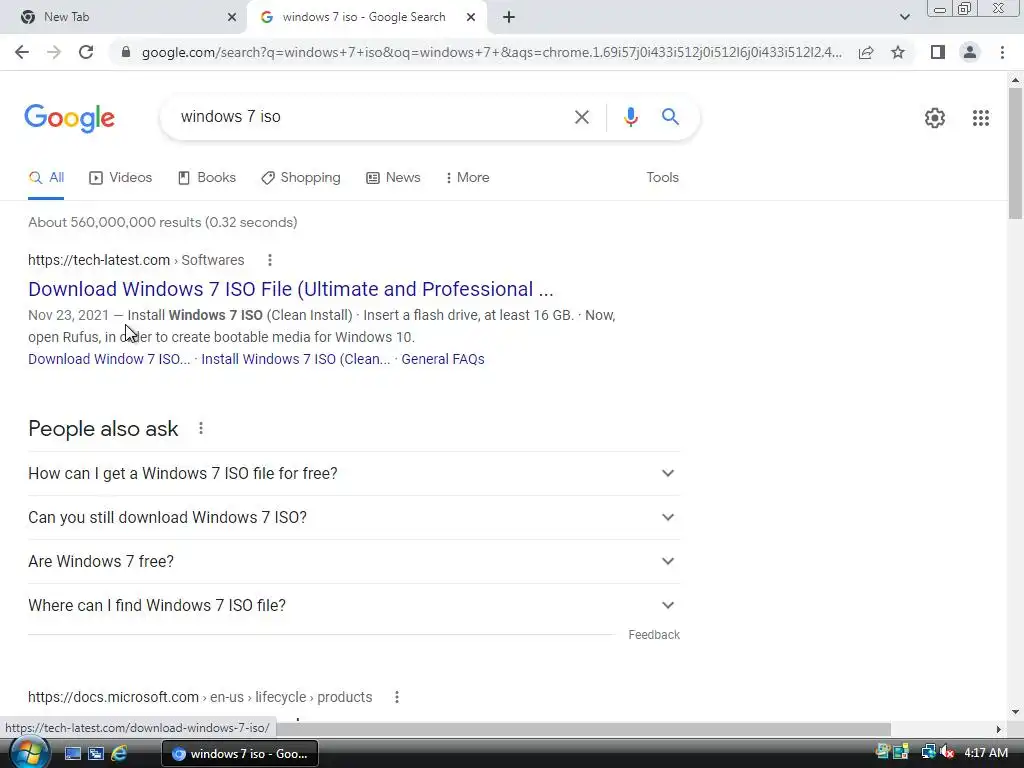Launch Internet Explorer from quick launch

coord(119,753)
